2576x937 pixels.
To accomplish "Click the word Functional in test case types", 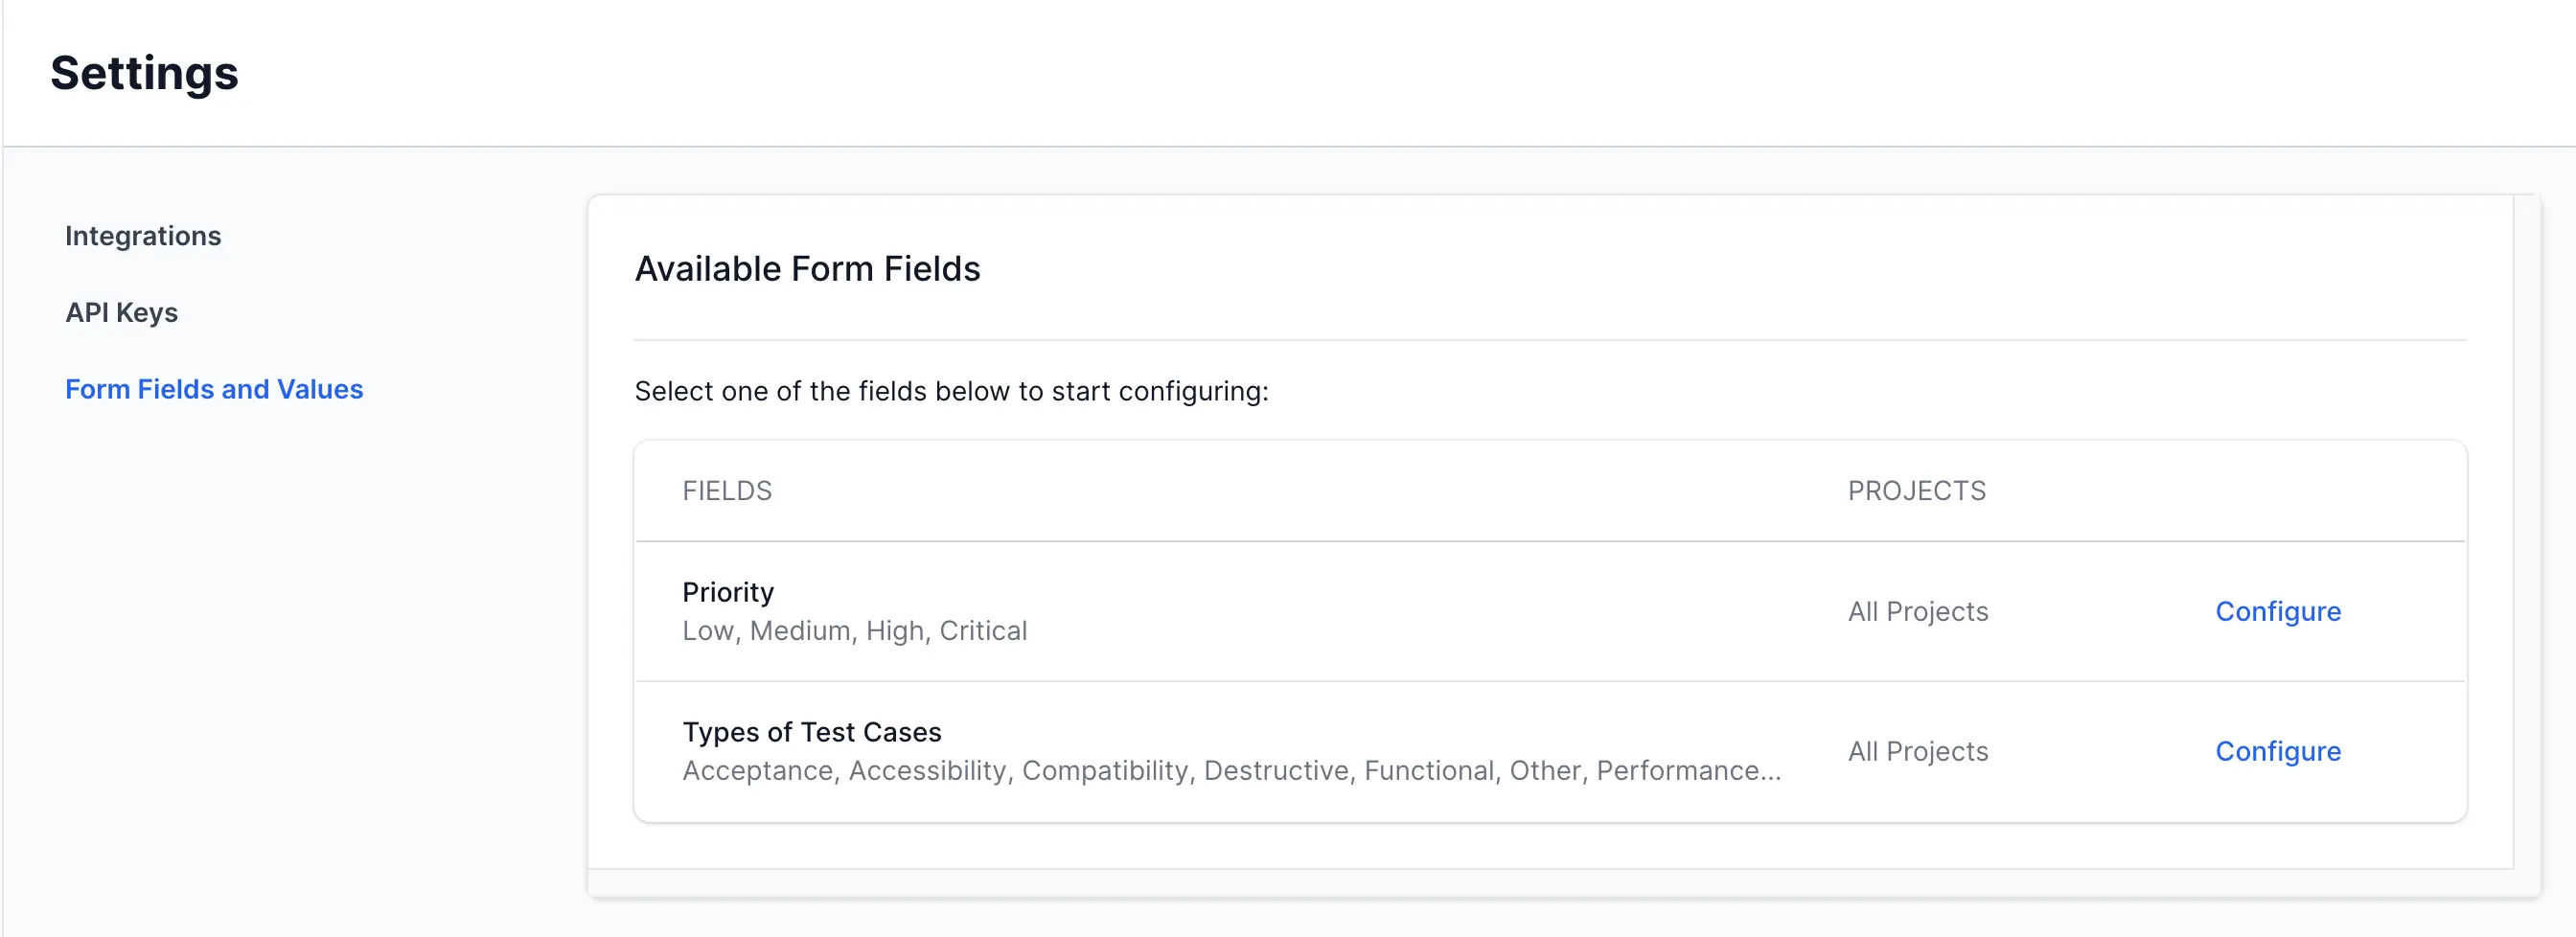I will (1429, 771).
